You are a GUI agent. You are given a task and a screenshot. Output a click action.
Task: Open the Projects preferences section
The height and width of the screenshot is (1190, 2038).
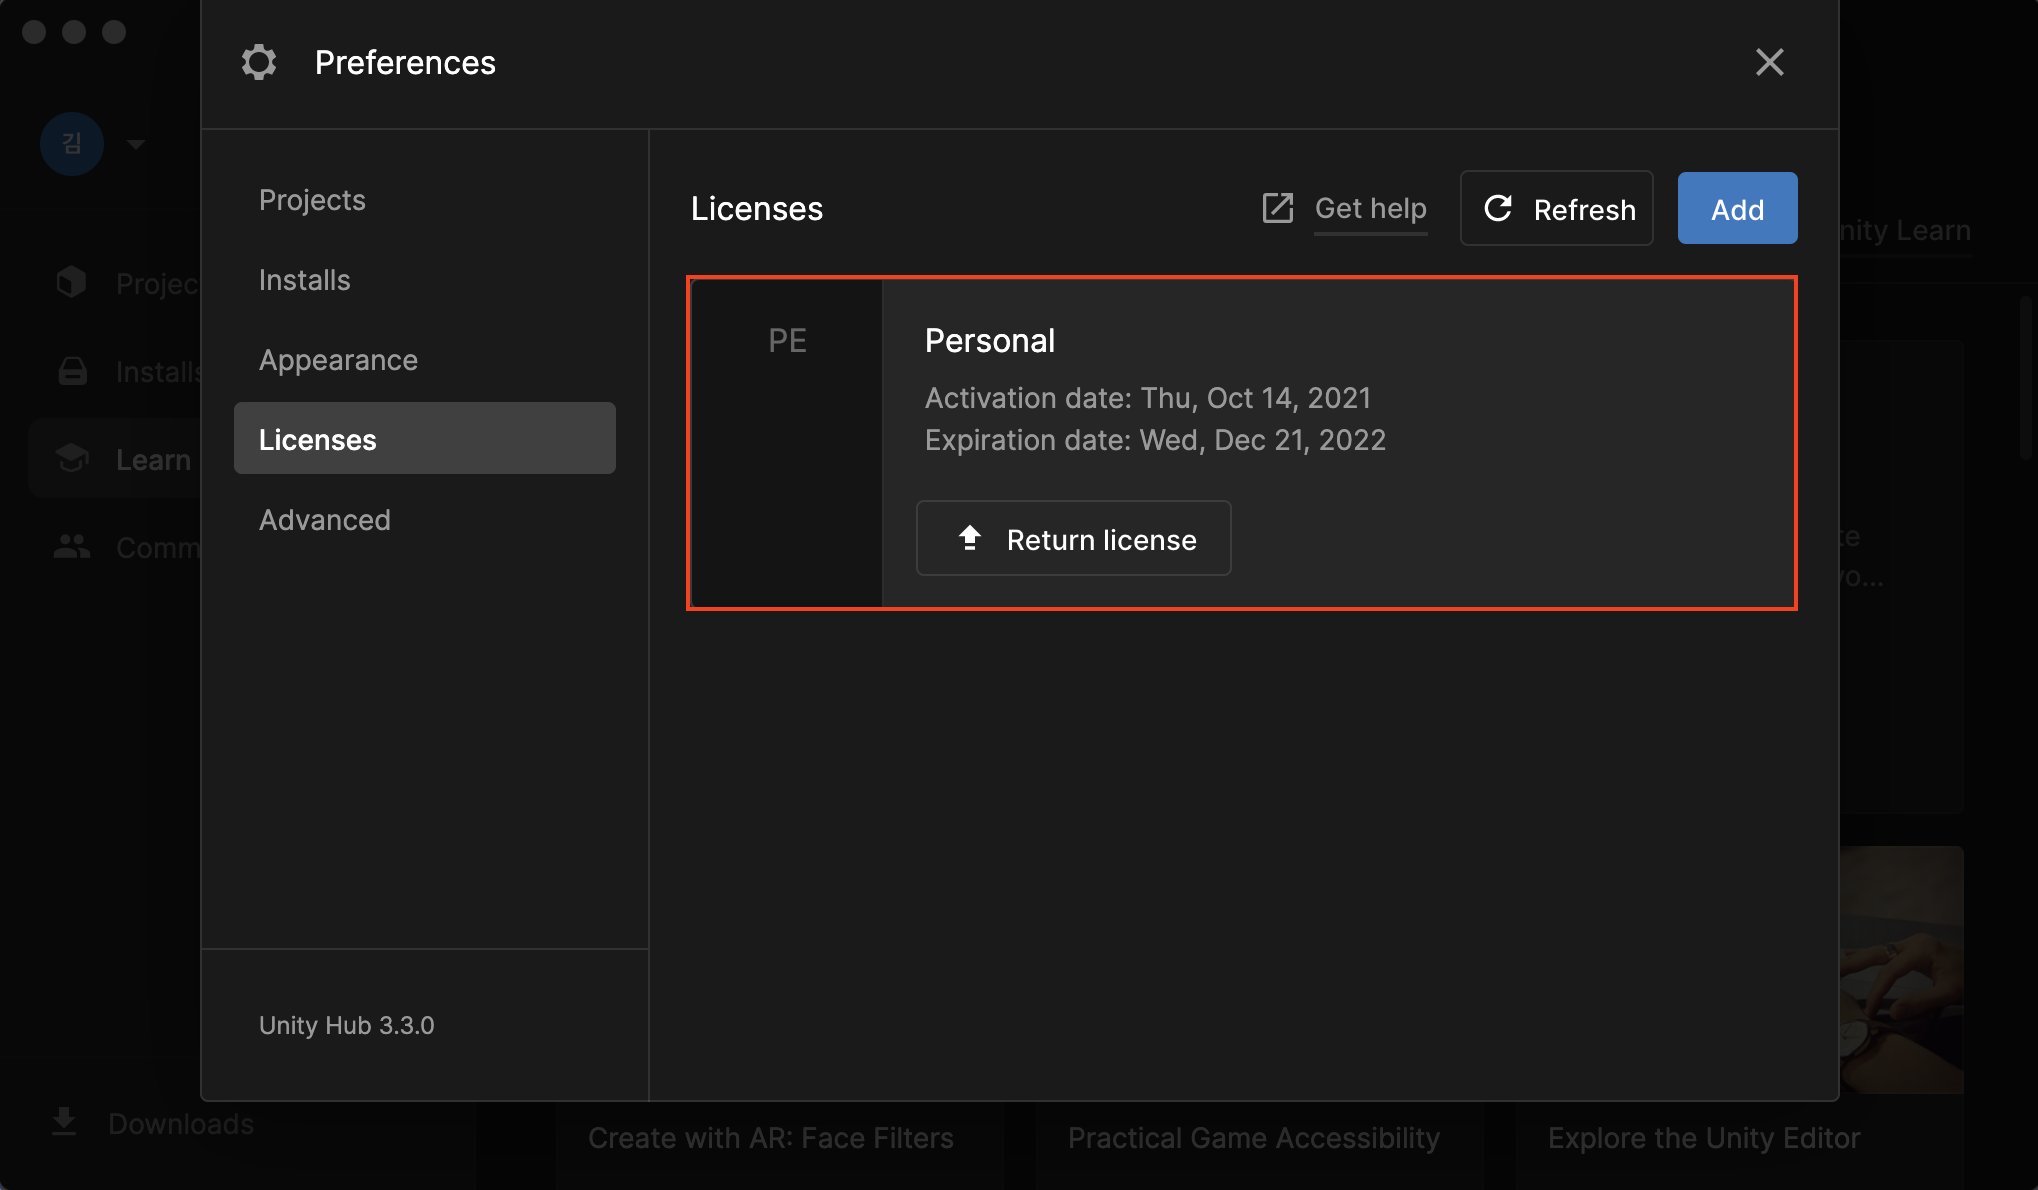(312, 200)
